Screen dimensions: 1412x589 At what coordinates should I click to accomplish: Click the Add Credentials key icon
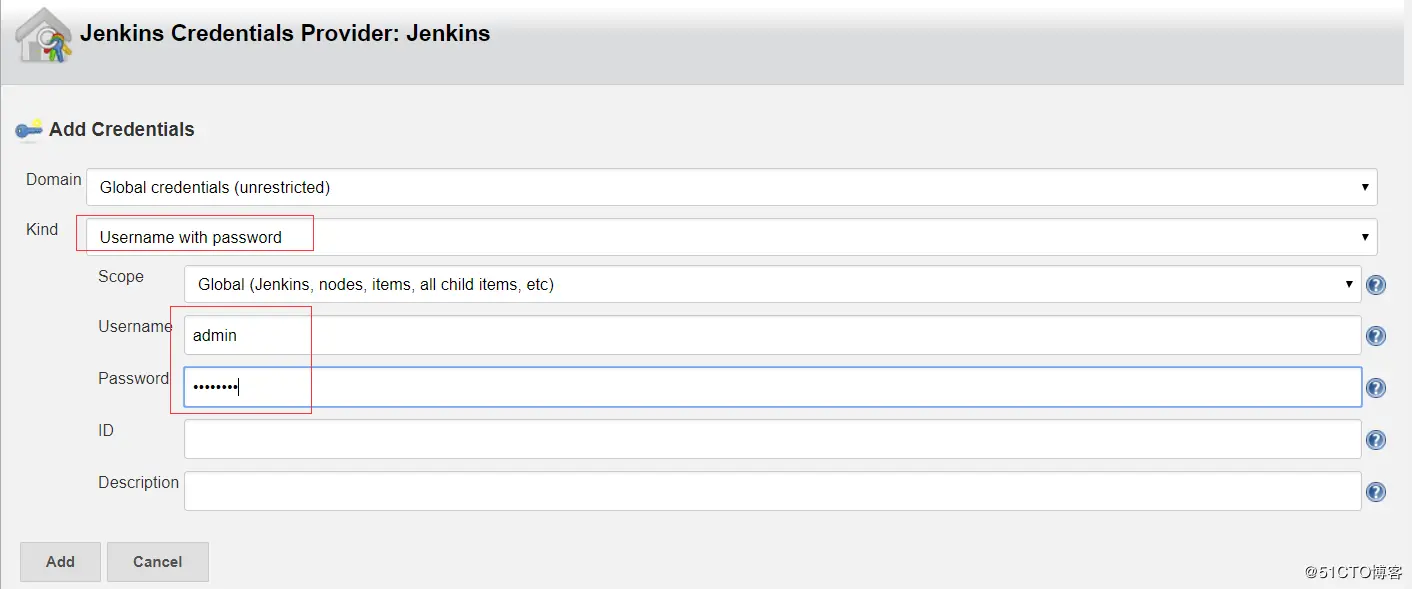coord(29,129)
